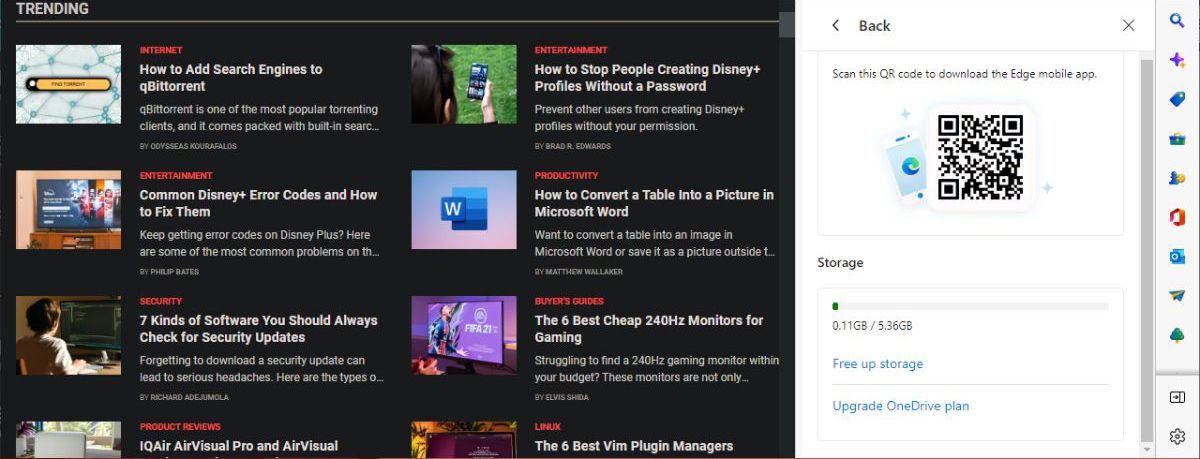Open 'The 6 Best Vim Plugin Managers' headline

point(634,446)
